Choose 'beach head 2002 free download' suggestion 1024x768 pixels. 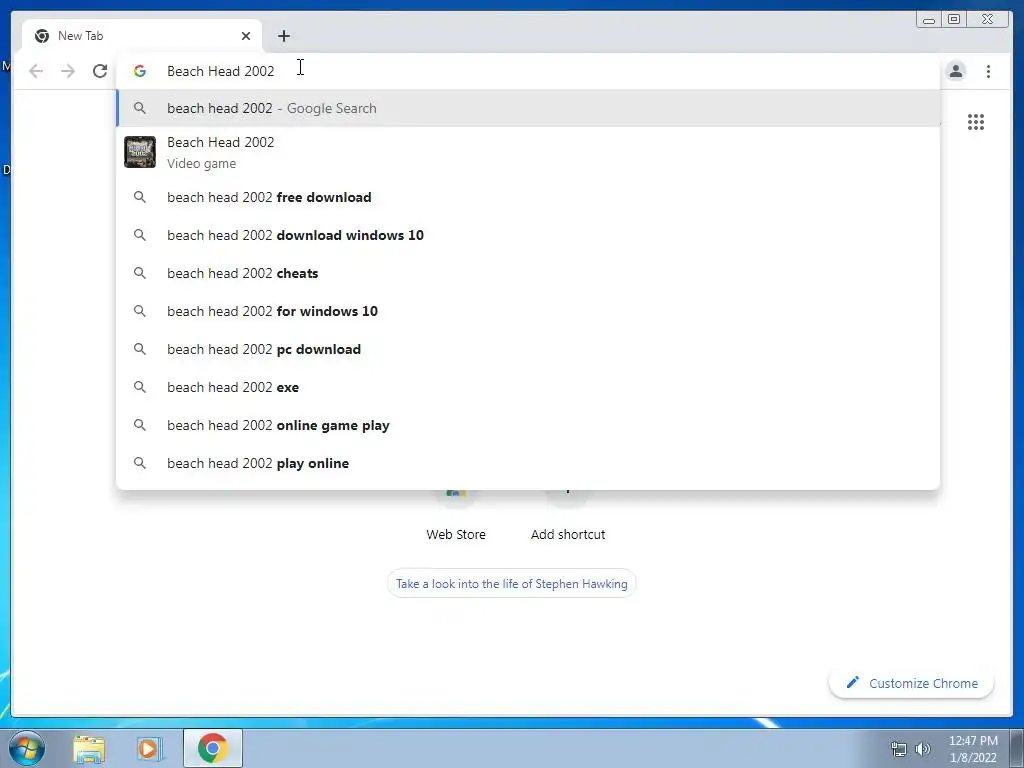coord(528,197)
